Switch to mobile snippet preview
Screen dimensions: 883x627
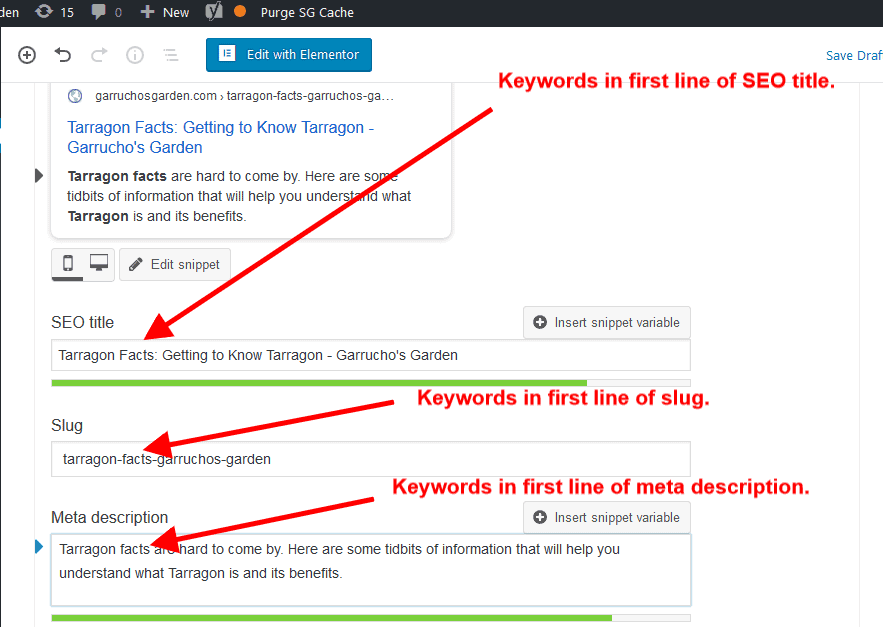[68, 264]
